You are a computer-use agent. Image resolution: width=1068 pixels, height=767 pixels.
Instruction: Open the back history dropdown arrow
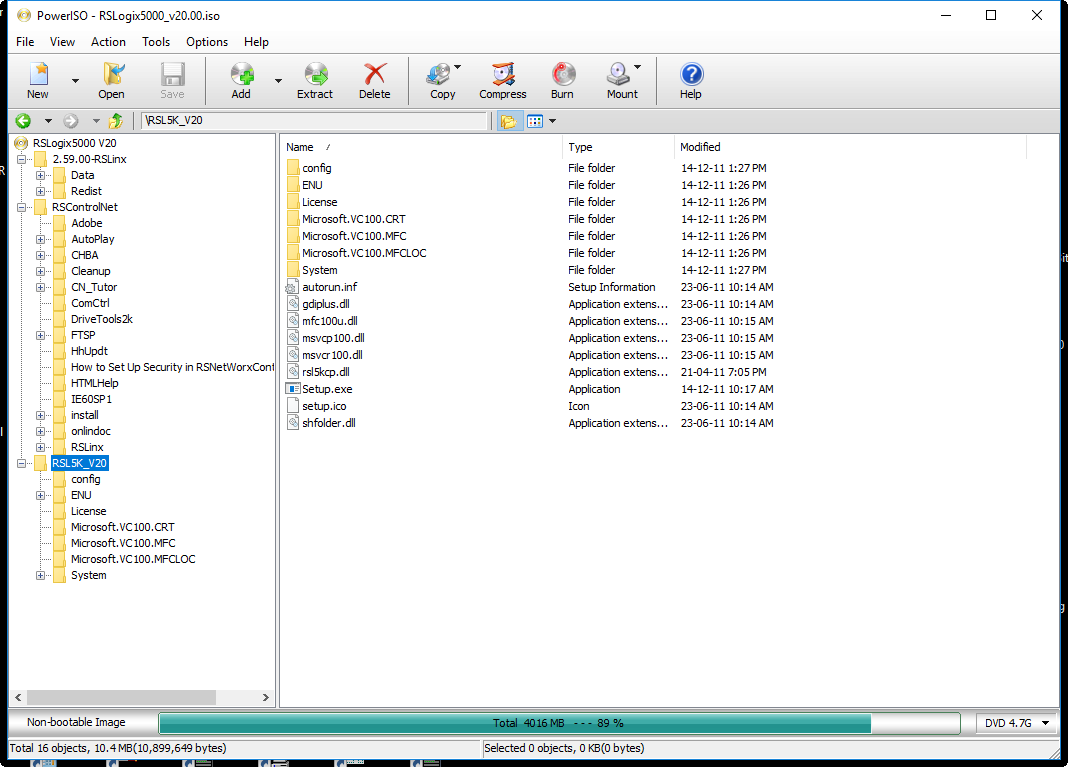click(48, 121)
